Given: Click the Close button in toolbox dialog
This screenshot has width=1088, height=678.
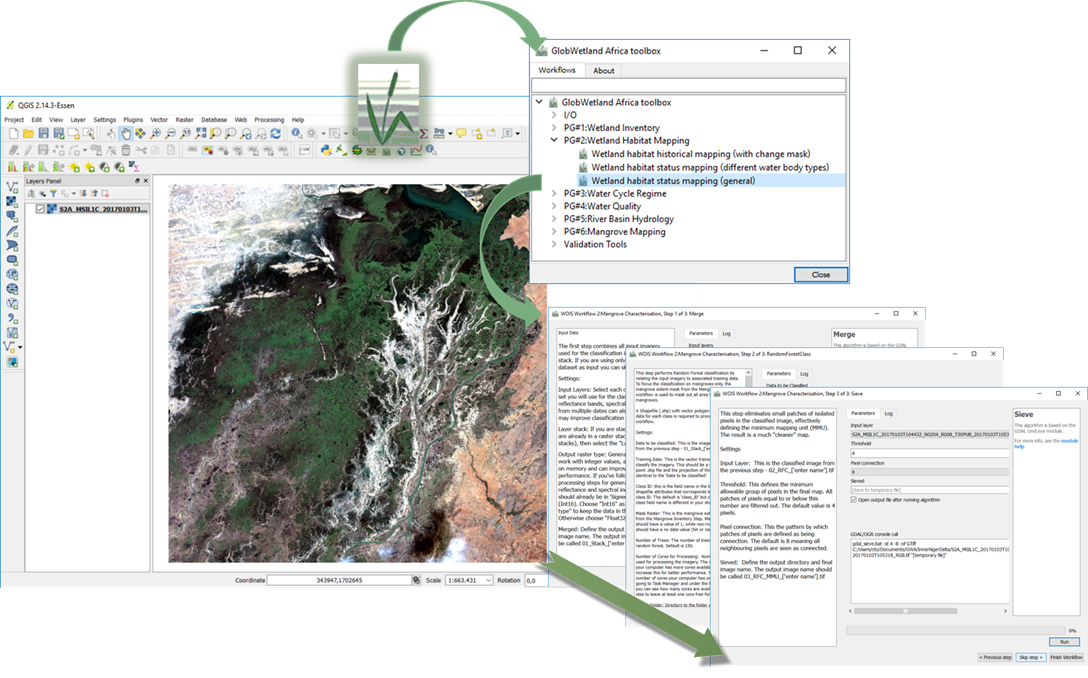Looking at the screenshot, I should pyautogui.click(x=821, y=275).
